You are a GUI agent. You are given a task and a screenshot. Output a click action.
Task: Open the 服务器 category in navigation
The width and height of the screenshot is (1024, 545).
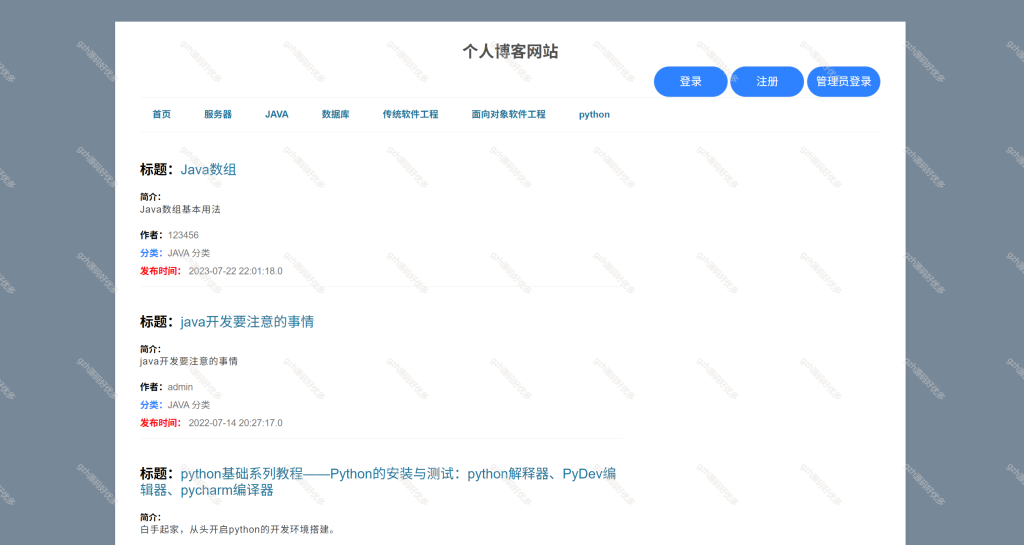217,114
